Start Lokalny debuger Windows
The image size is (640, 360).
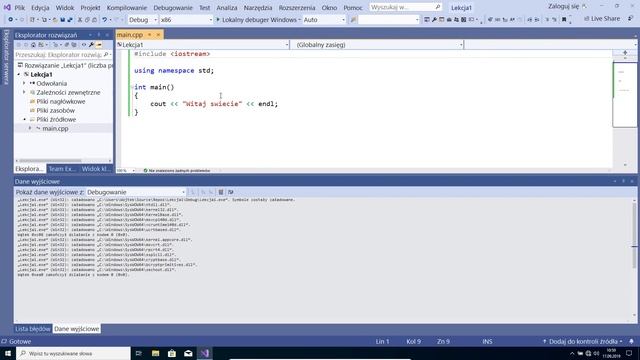[x=258, y=20]
